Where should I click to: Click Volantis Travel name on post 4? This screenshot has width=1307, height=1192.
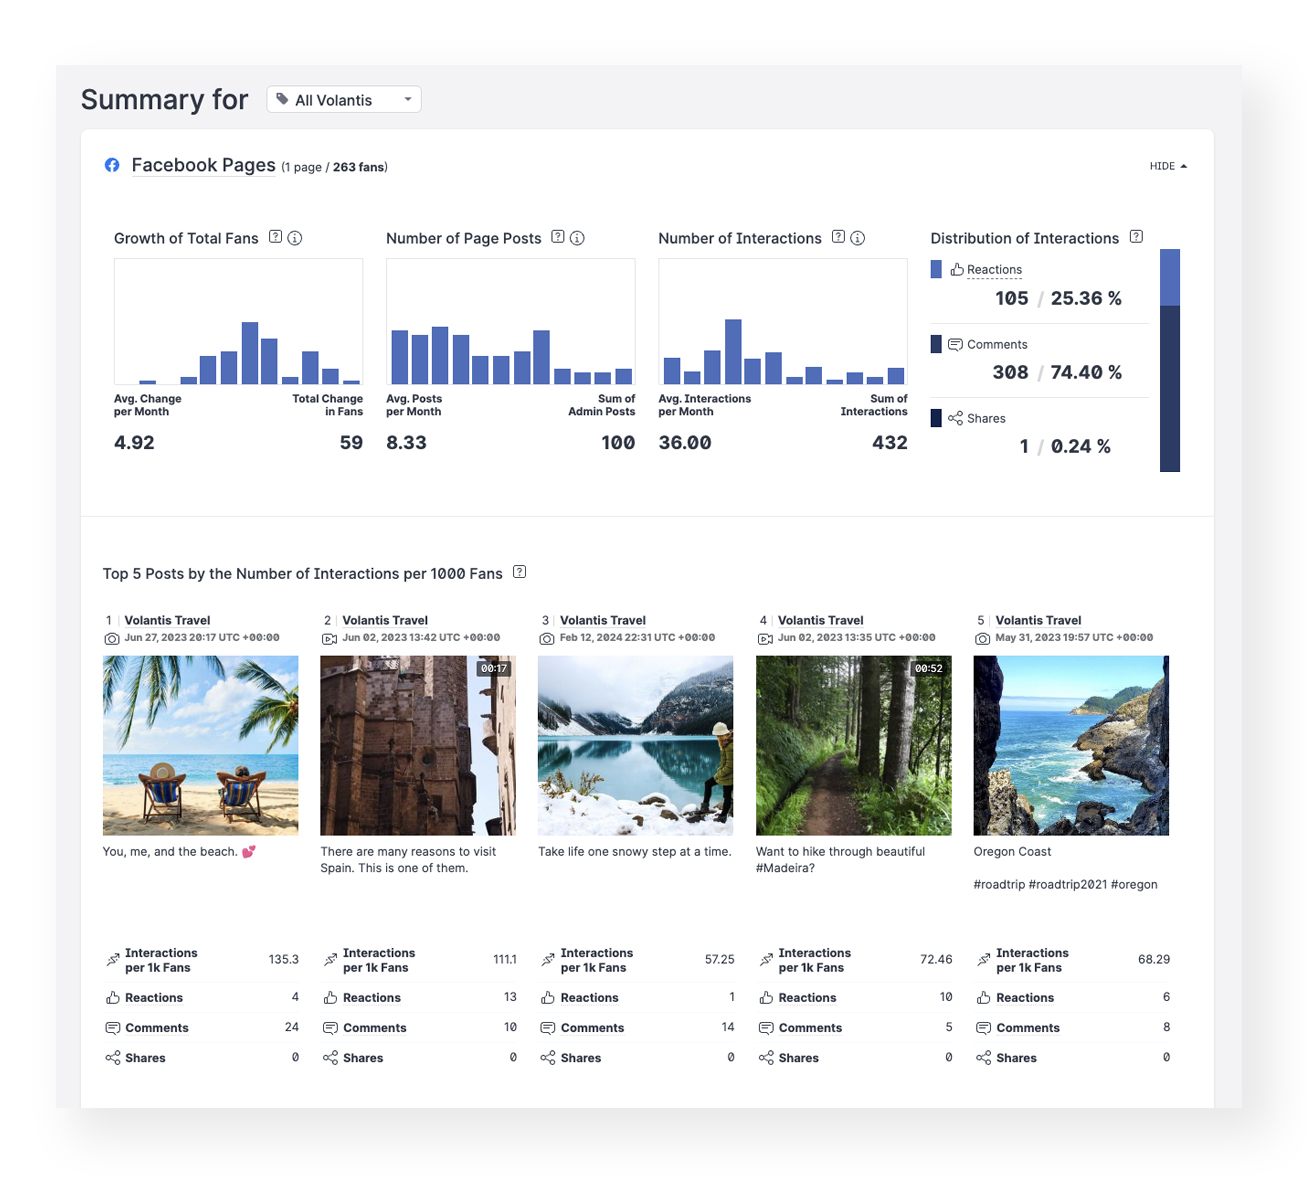pyautogui.click(x=820, y=620)
